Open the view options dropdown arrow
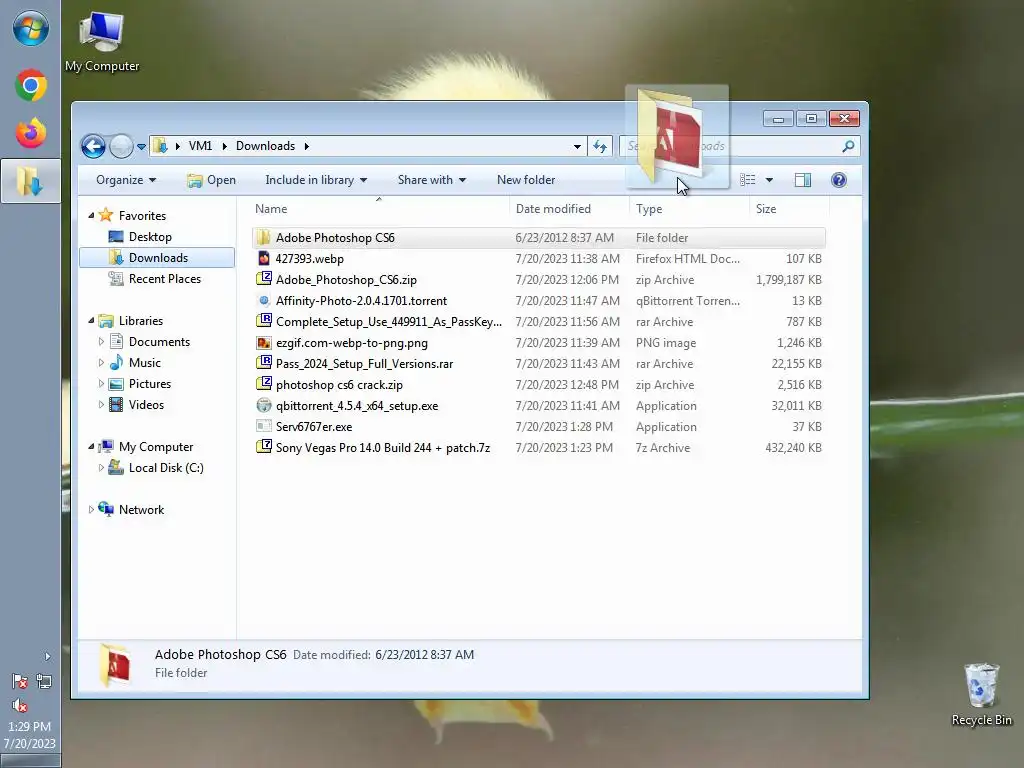The image size is (1024, 768). click(769, 180)
